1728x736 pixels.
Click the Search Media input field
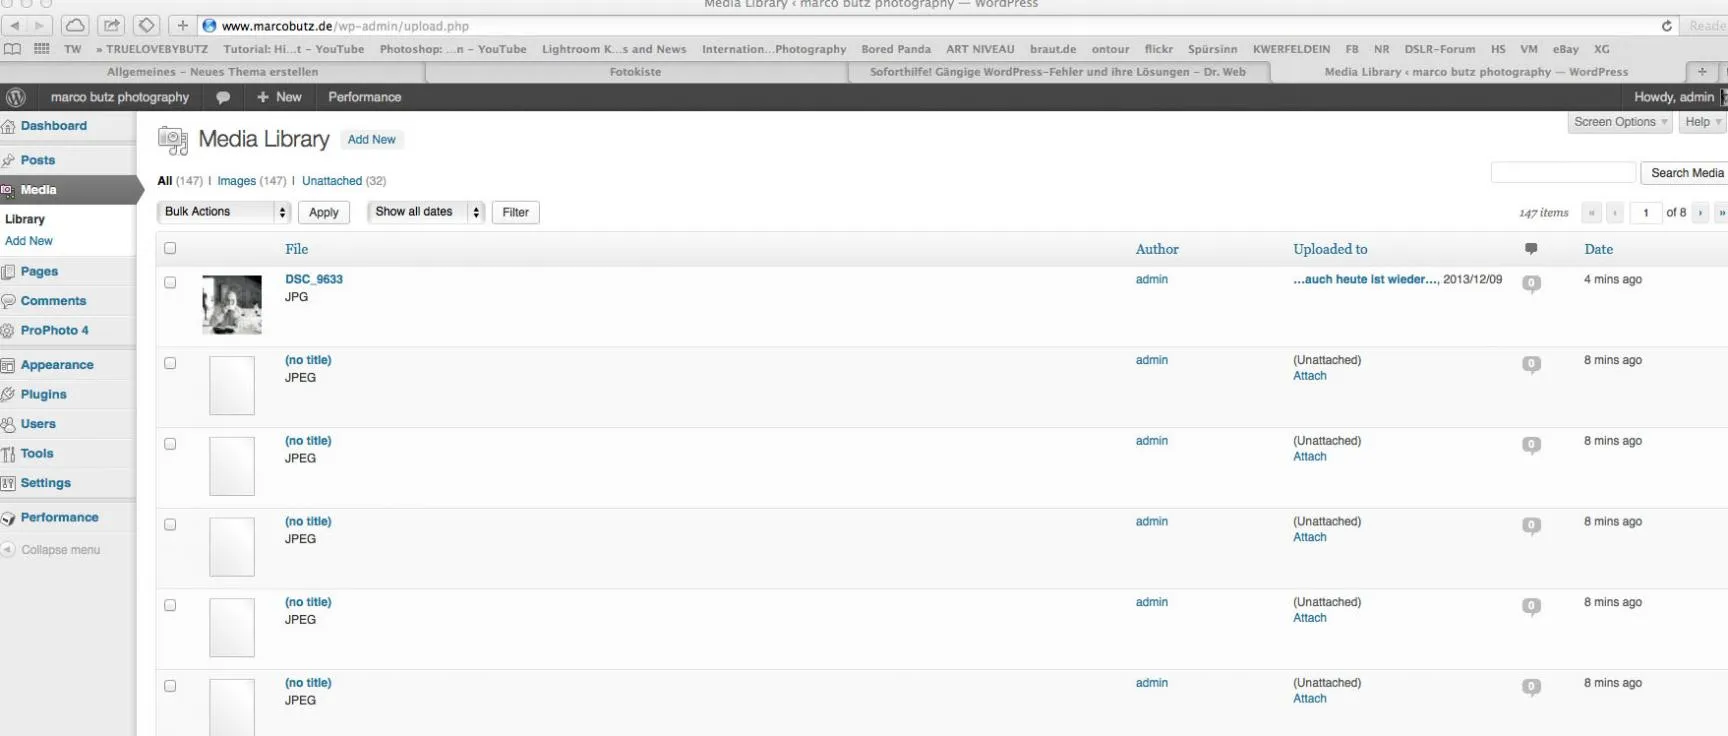[x=1563, y=173]
